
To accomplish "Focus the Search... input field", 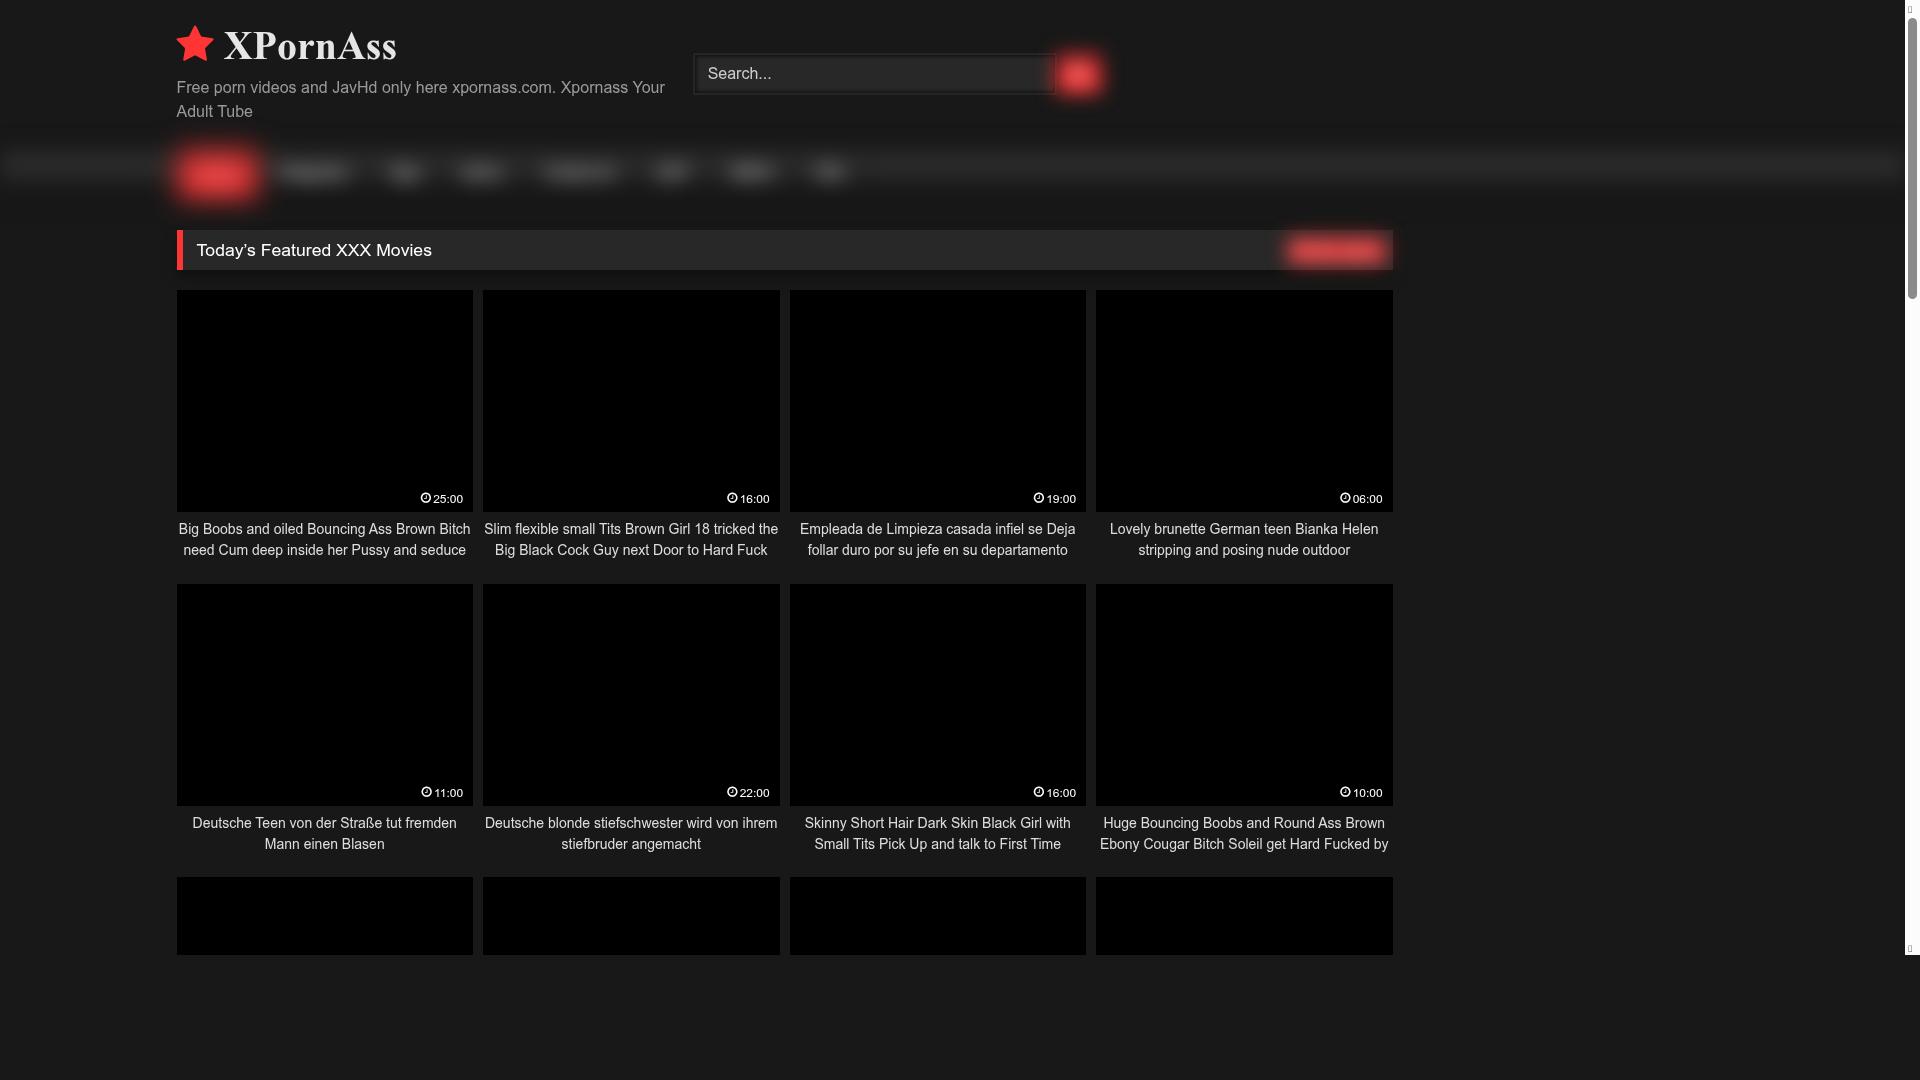I will click(875, 74).
